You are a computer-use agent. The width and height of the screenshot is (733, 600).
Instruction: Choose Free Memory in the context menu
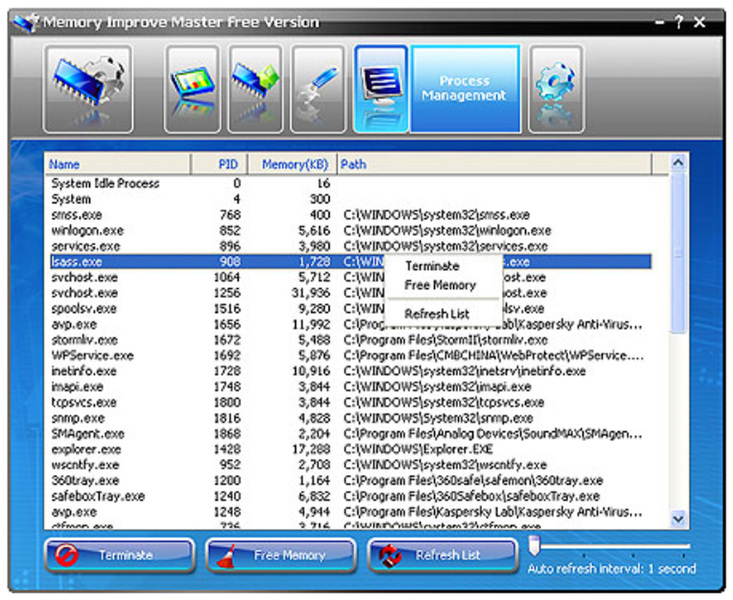pyautogui.click(x=440, y=285)
